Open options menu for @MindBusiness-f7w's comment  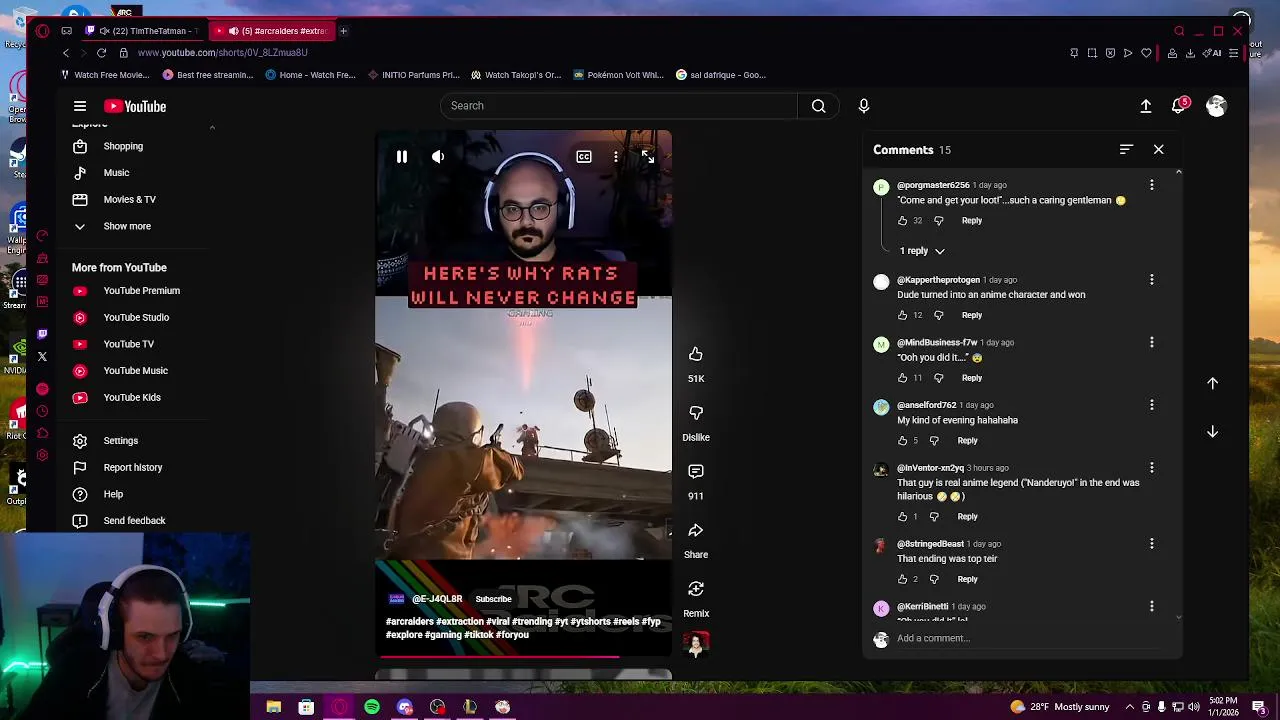click(x=1151, y=343)
